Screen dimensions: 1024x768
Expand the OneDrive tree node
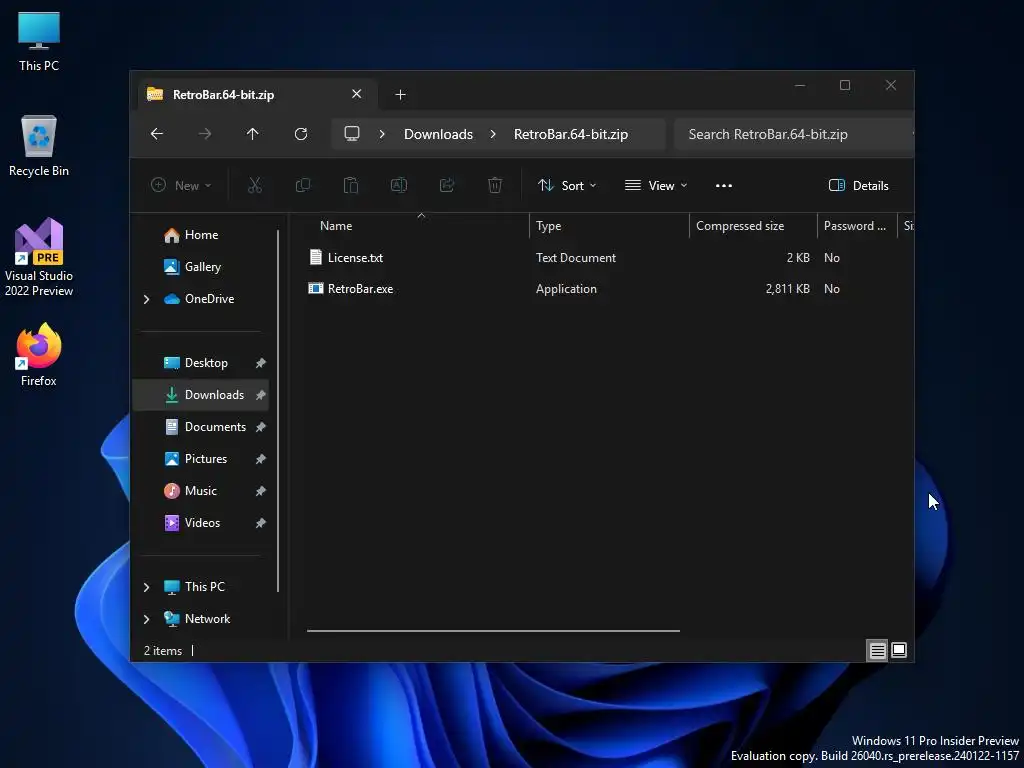tap(146, 299)
